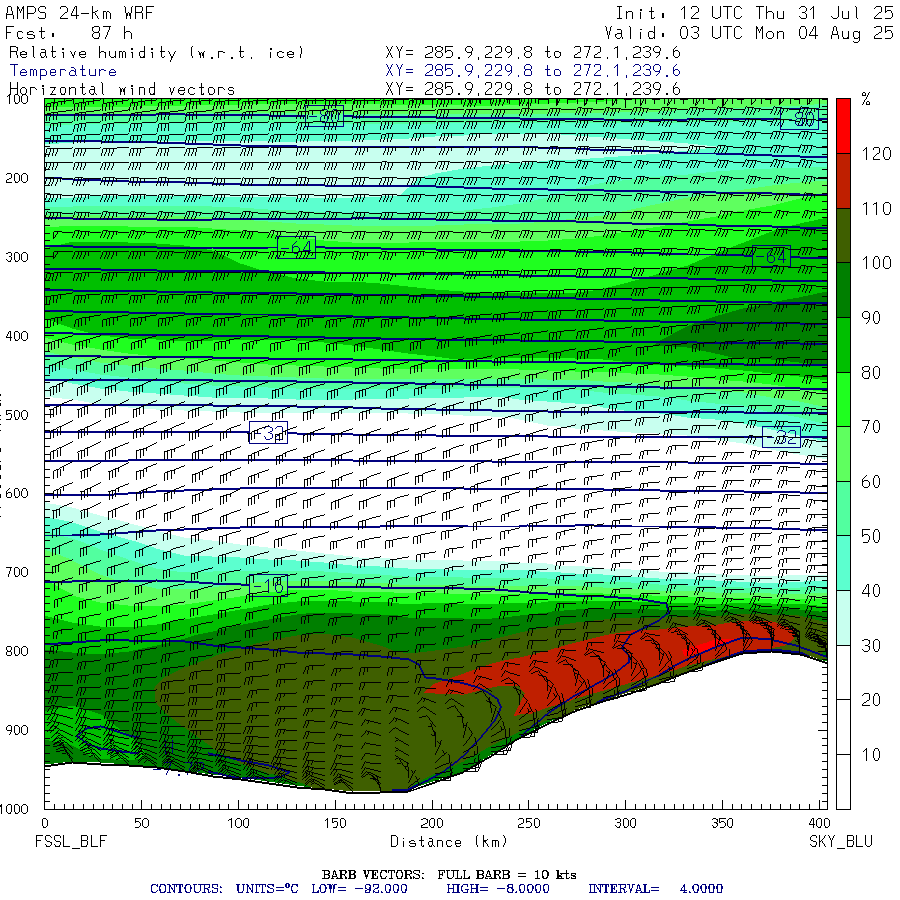Click the '250' distance axis tick label
900x900 pixels.
click(x=528, y=823)
